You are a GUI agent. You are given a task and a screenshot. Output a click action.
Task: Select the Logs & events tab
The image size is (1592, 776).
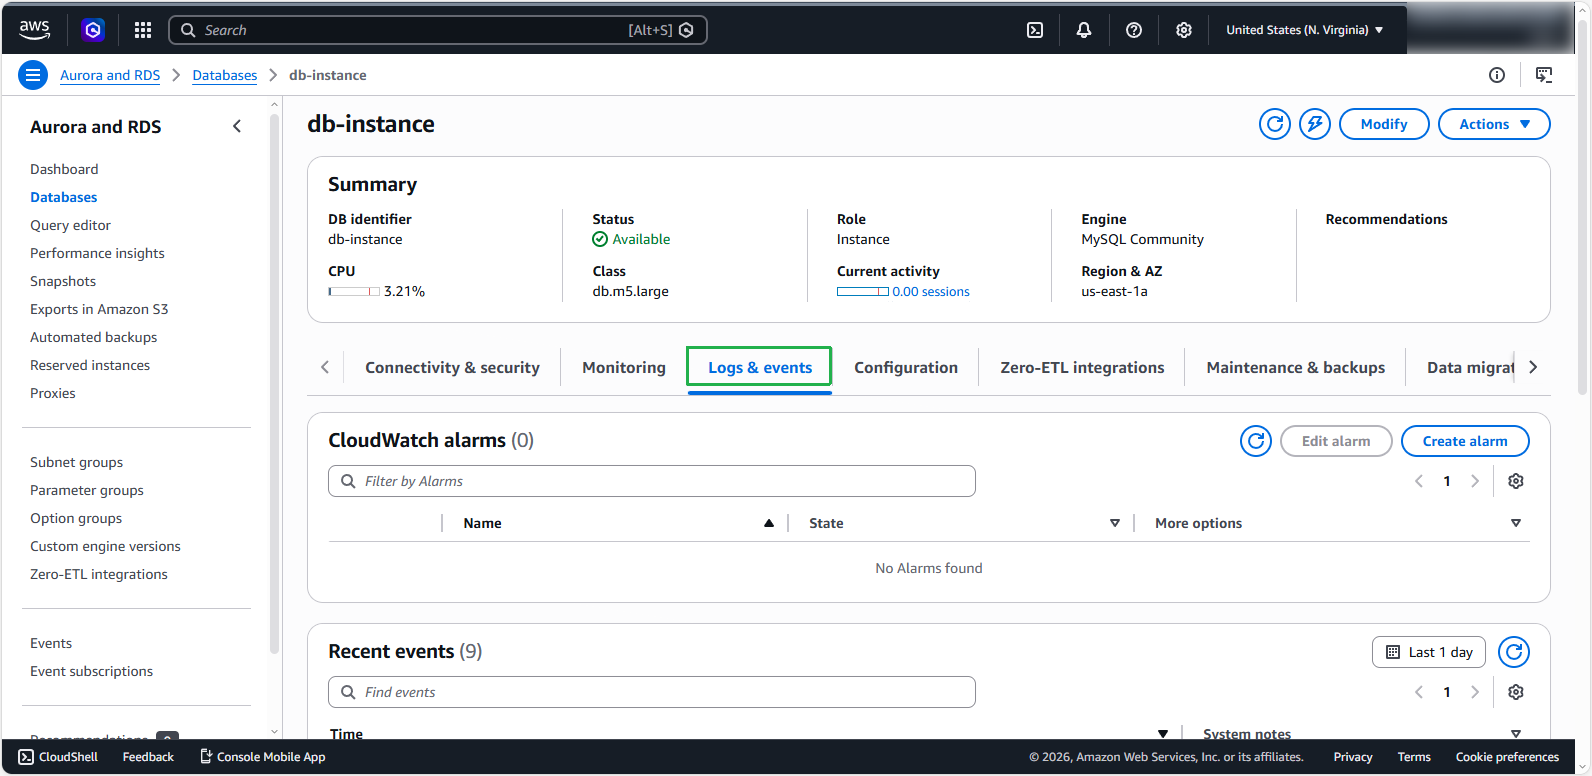(x=760, y=367)
